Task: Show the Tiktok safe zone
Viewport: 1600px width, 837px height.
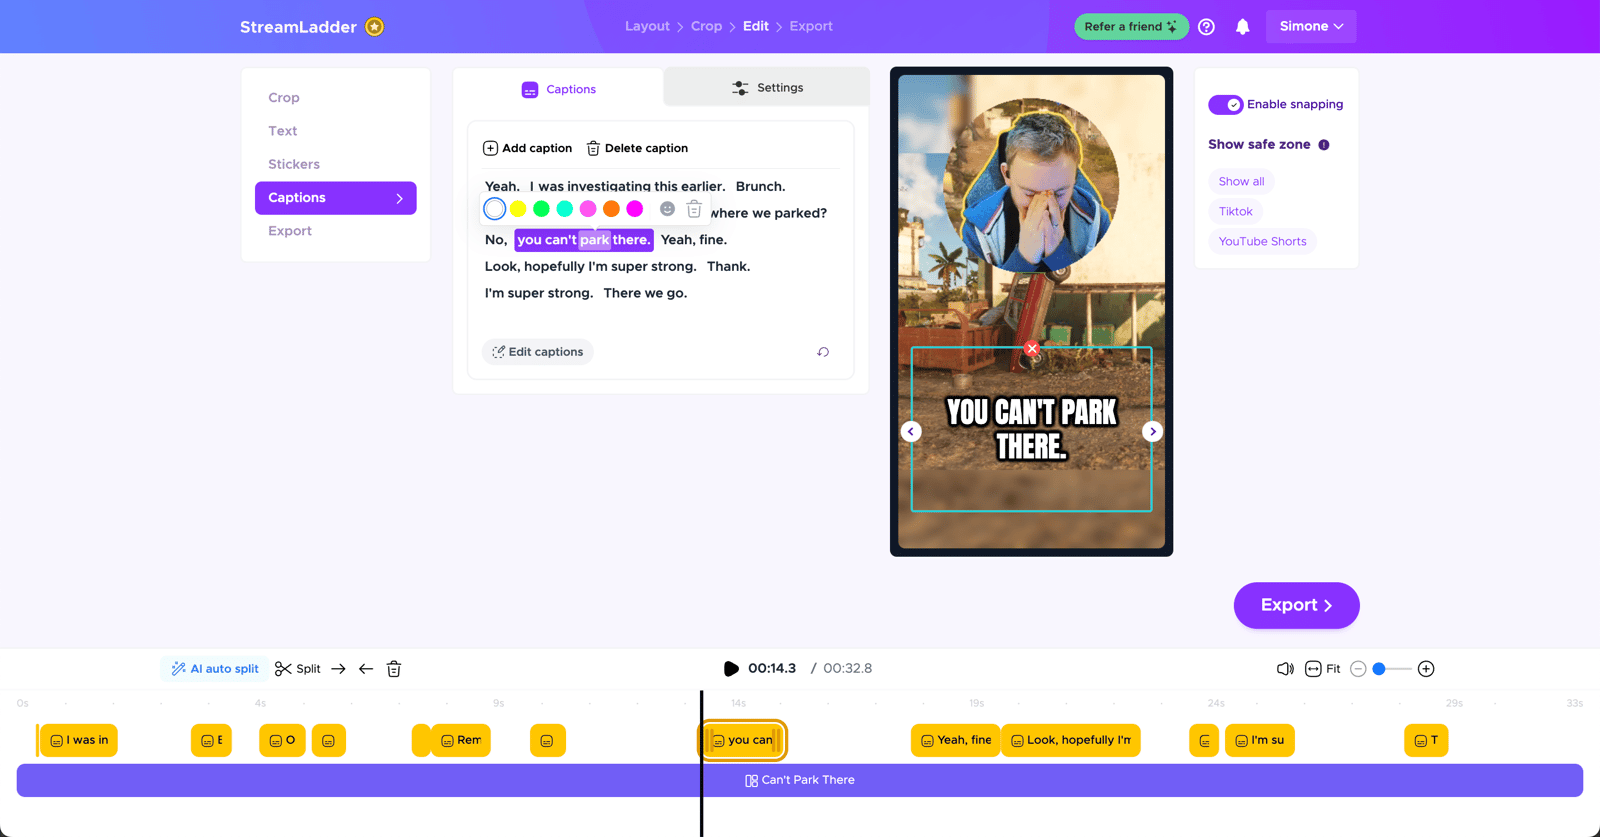Action: coord(1235,211)
